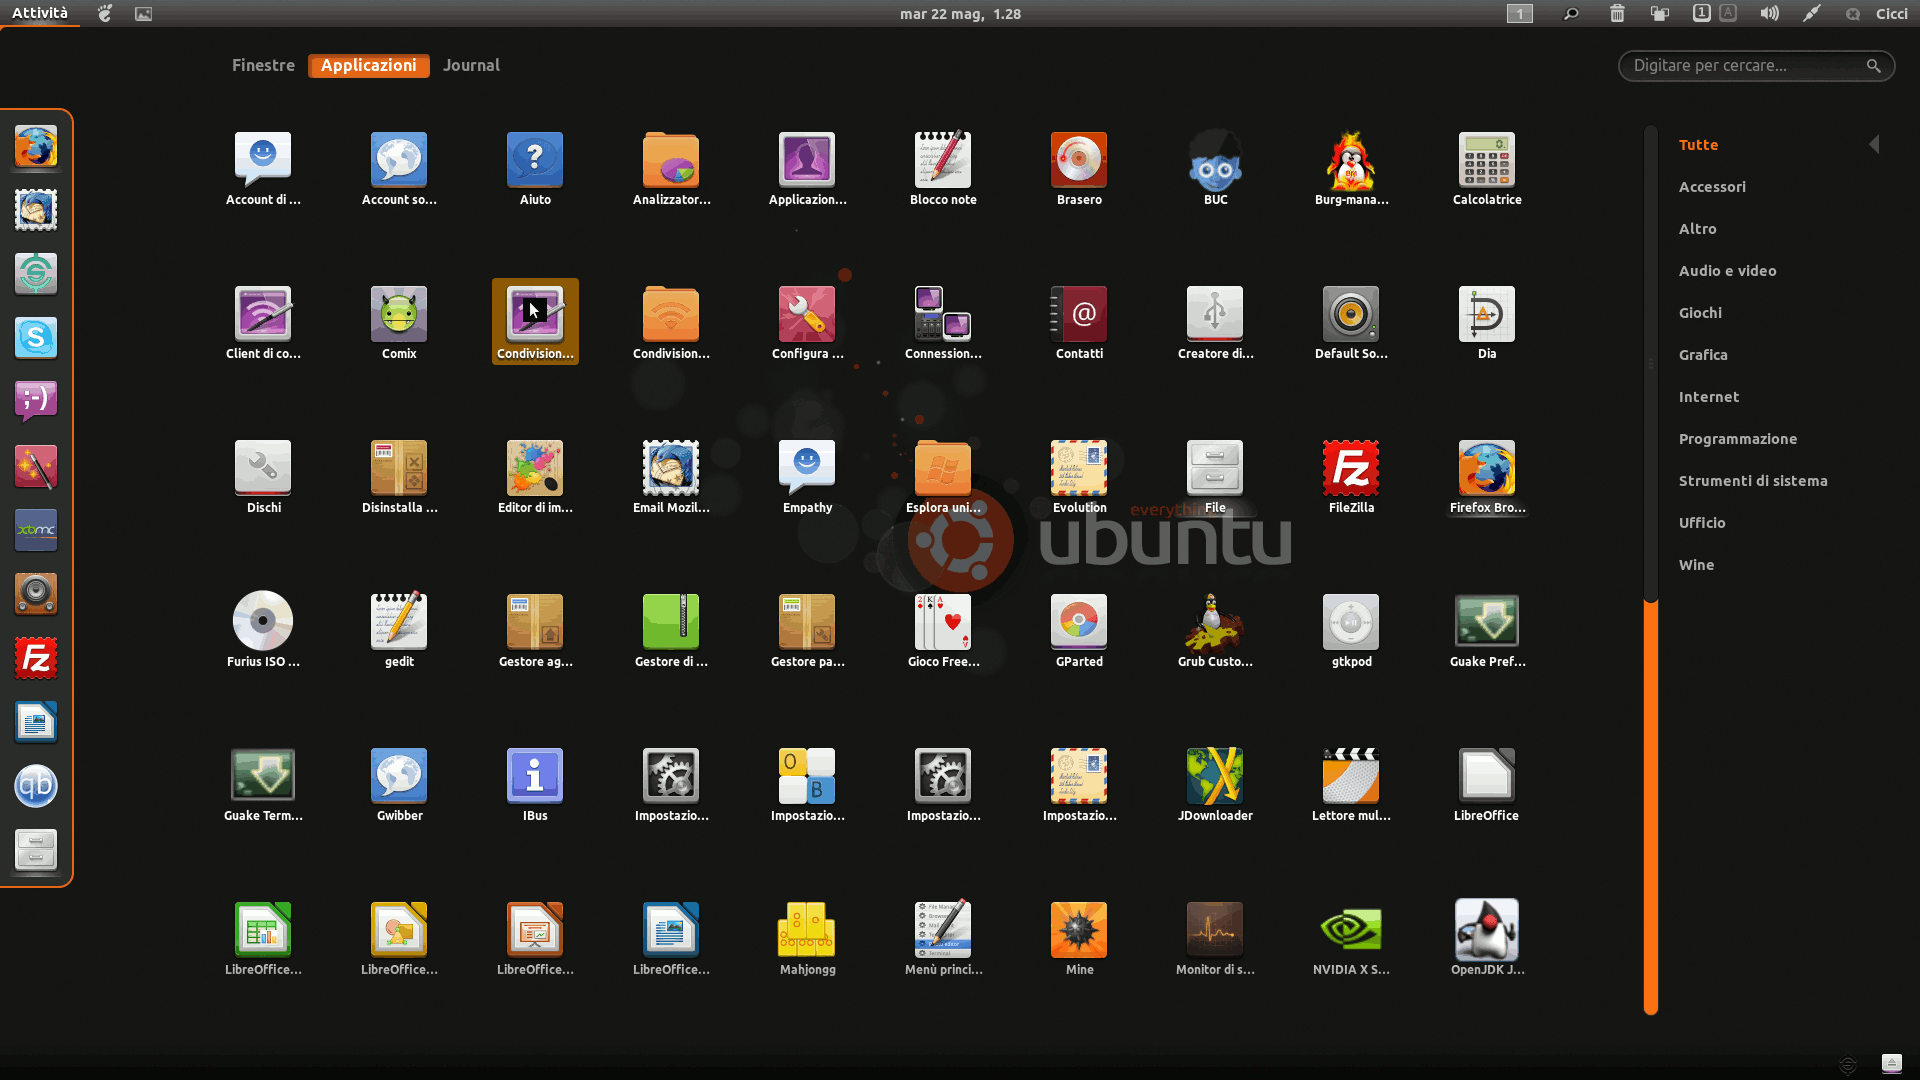Switch to the Journal tab
Screen dimensions: 1920x1080
pos(471,65)
